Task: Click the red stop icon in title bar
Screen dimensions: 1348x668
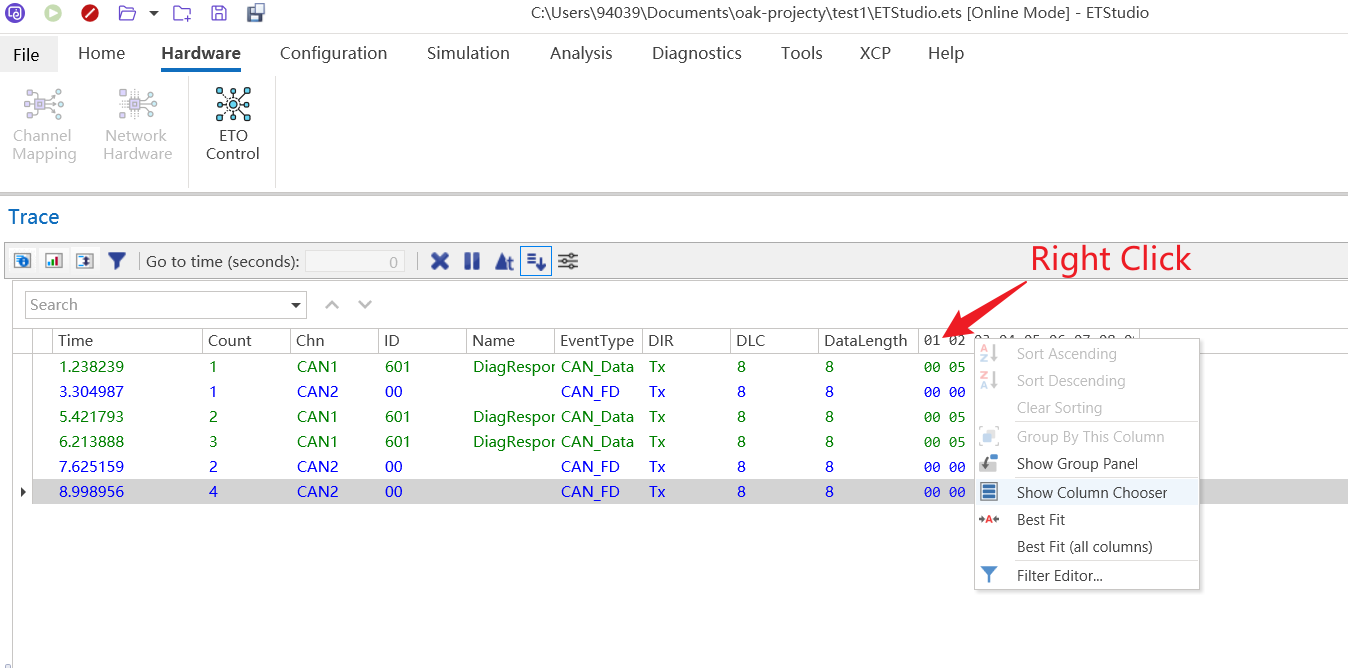Action: click(x=90, y=13)
